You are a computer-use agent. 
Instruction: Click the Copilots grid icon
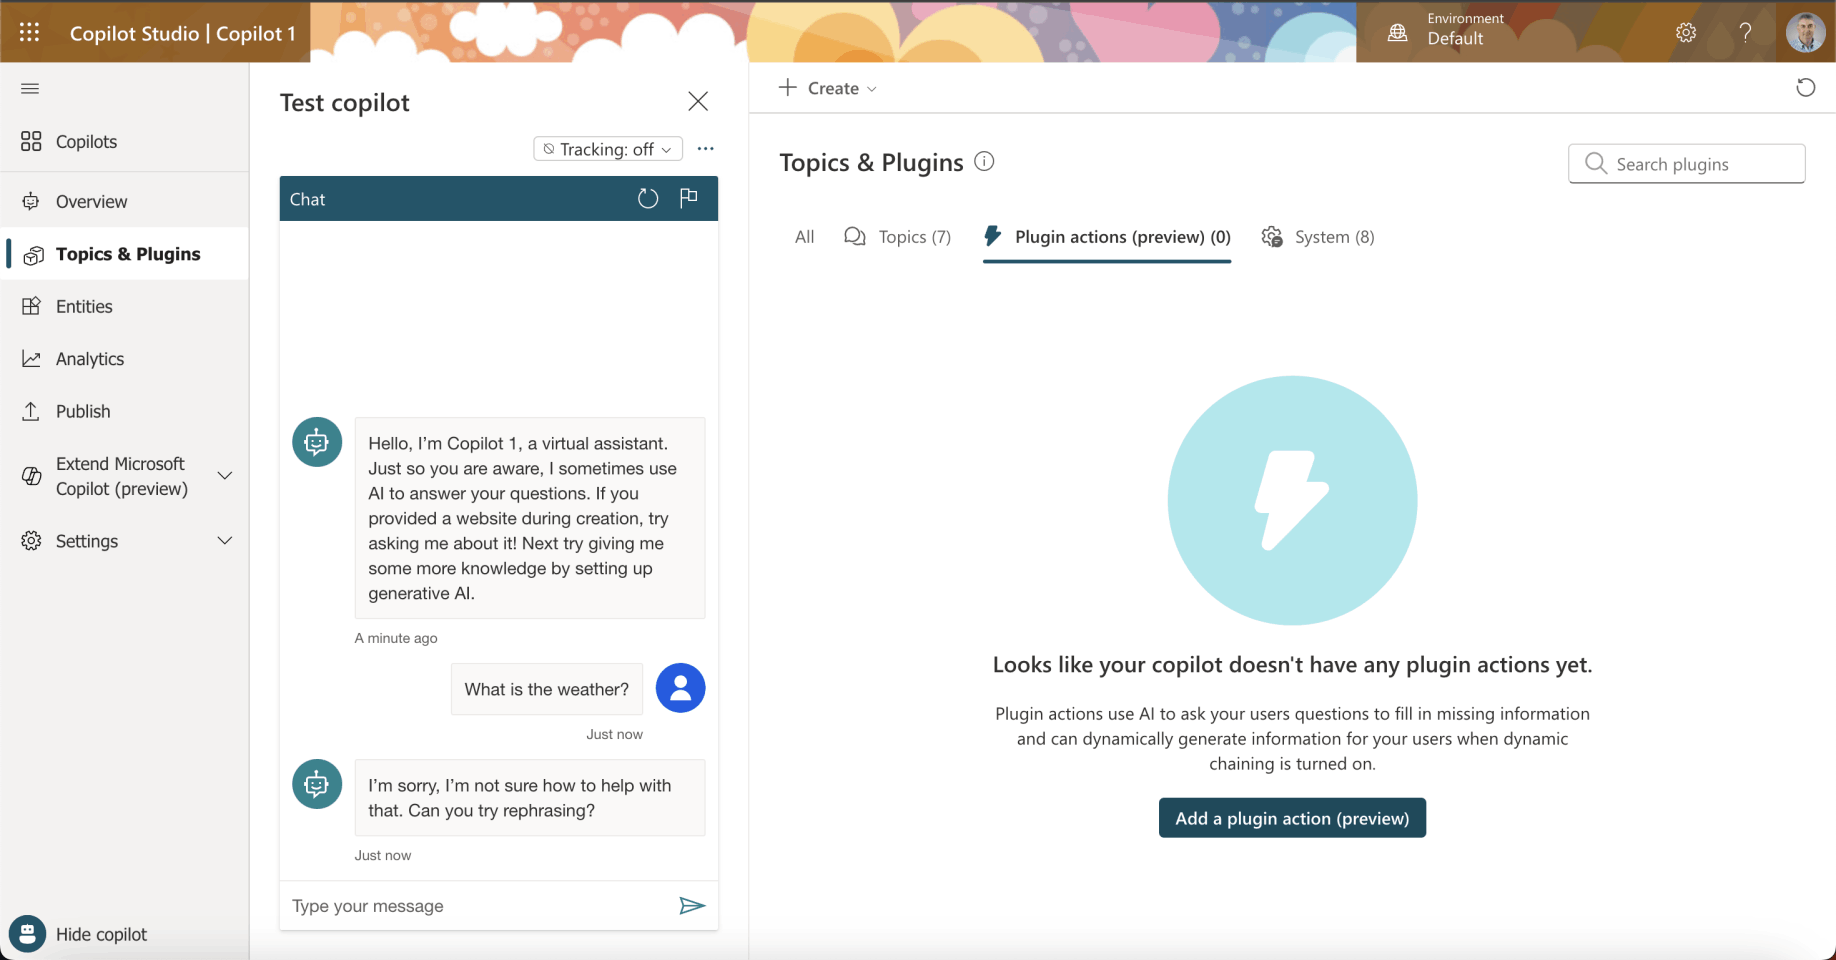point(31,142)
